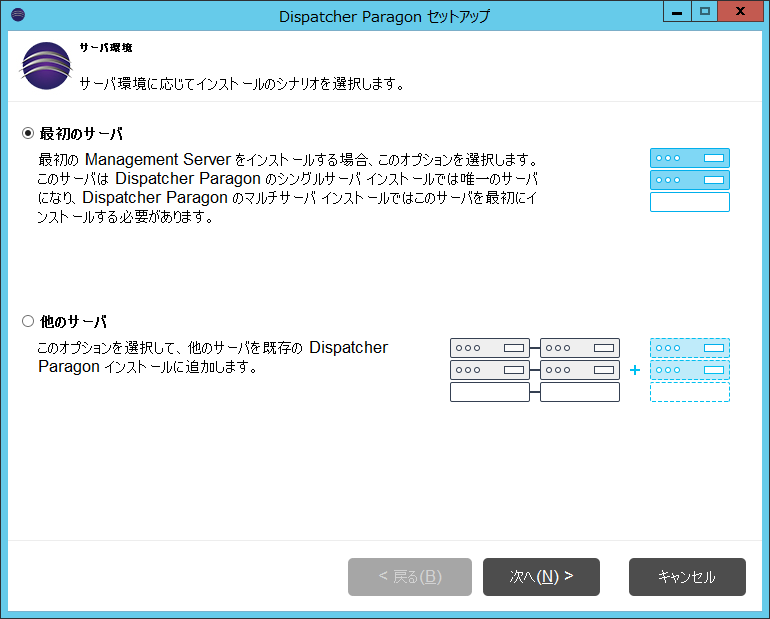
Task: Select the 最初のサーバ radio button
Action: (28, 133)
